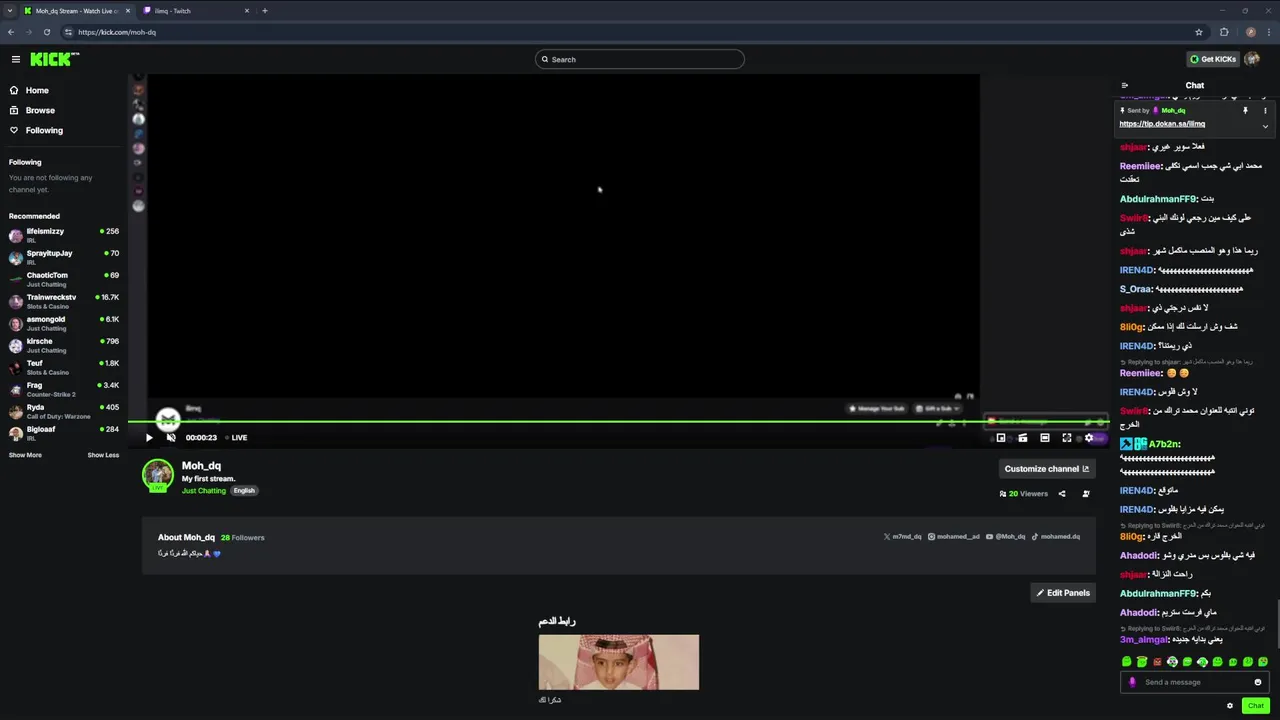The image size is (1280, 720).
Task: Open browser extensions puzzle icon
Action: click(x=1224, y=32)
